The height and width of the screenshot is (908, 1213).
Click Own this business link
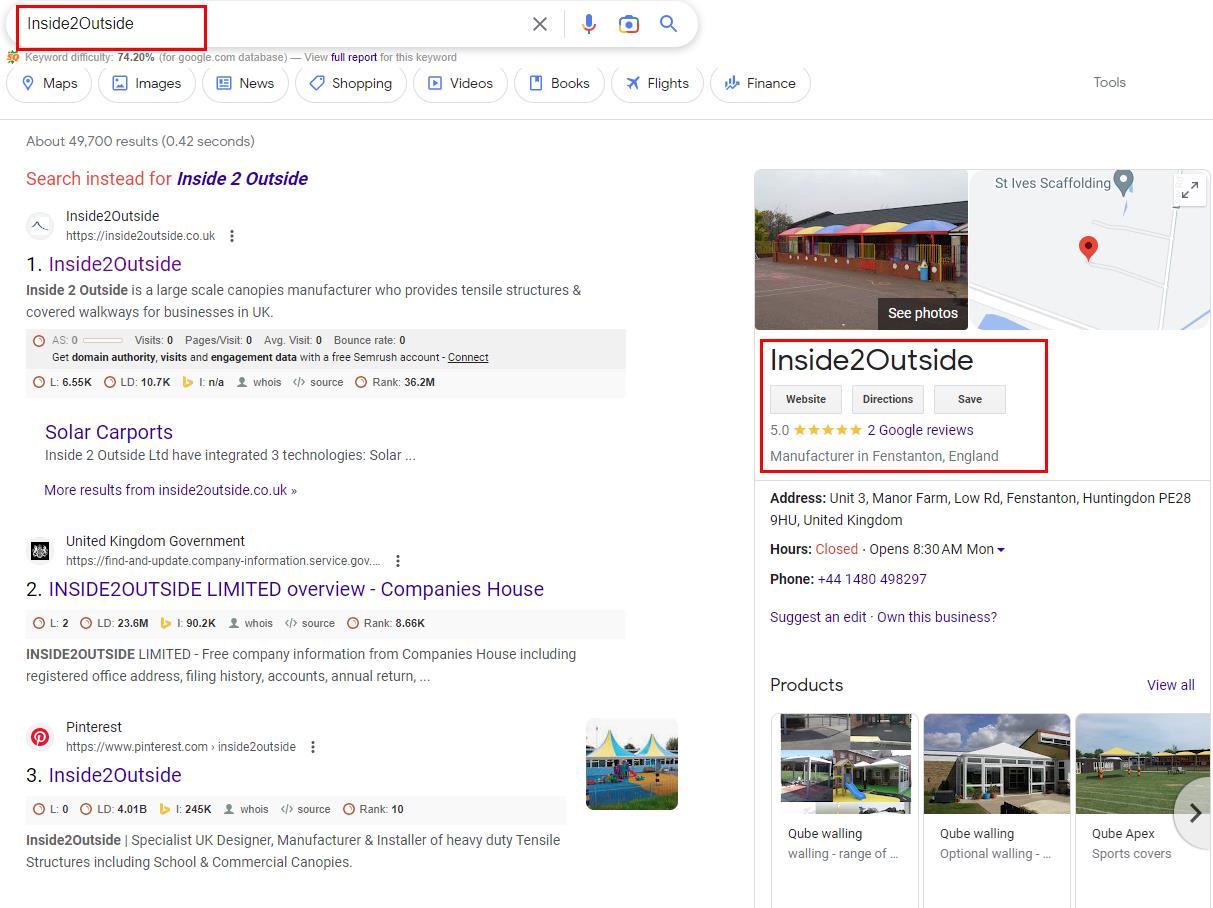click(937, 617)
